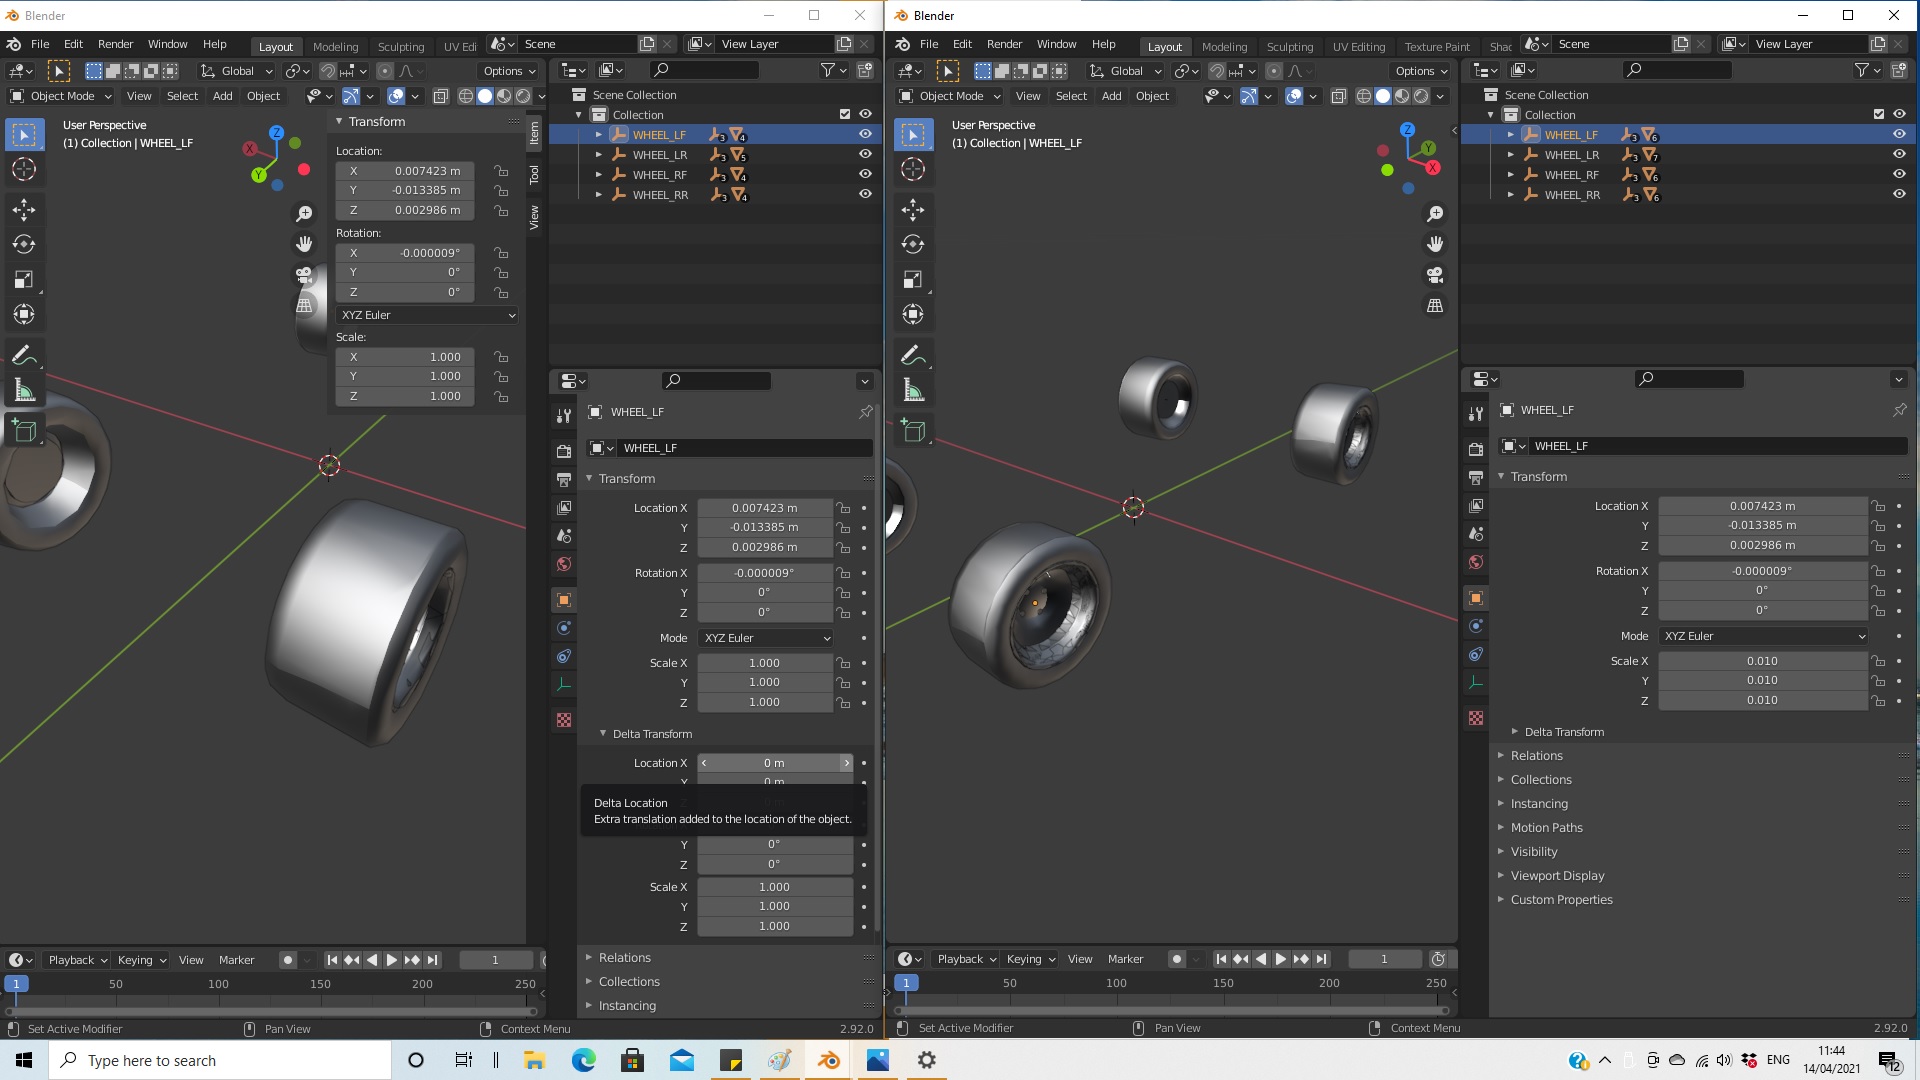Screen dimensions: 1920x1080
Task: Open File menu in right Blender window
Action: pos(929,44)
